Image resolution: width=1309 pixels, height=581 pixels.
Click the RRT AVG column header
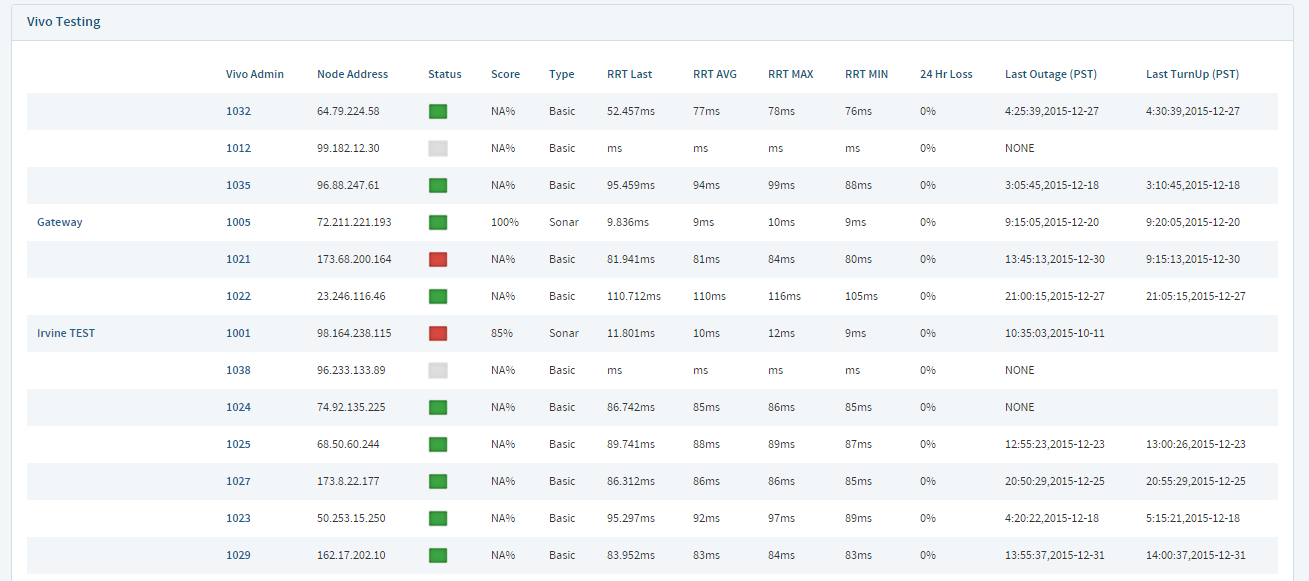click(715, 74)
